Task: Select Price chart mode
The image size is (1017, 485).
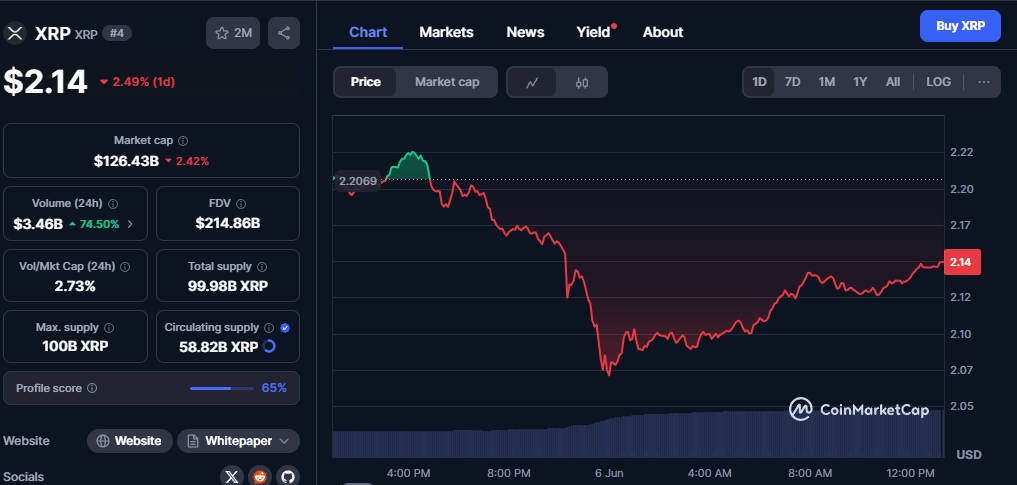Action: point(366,82)
